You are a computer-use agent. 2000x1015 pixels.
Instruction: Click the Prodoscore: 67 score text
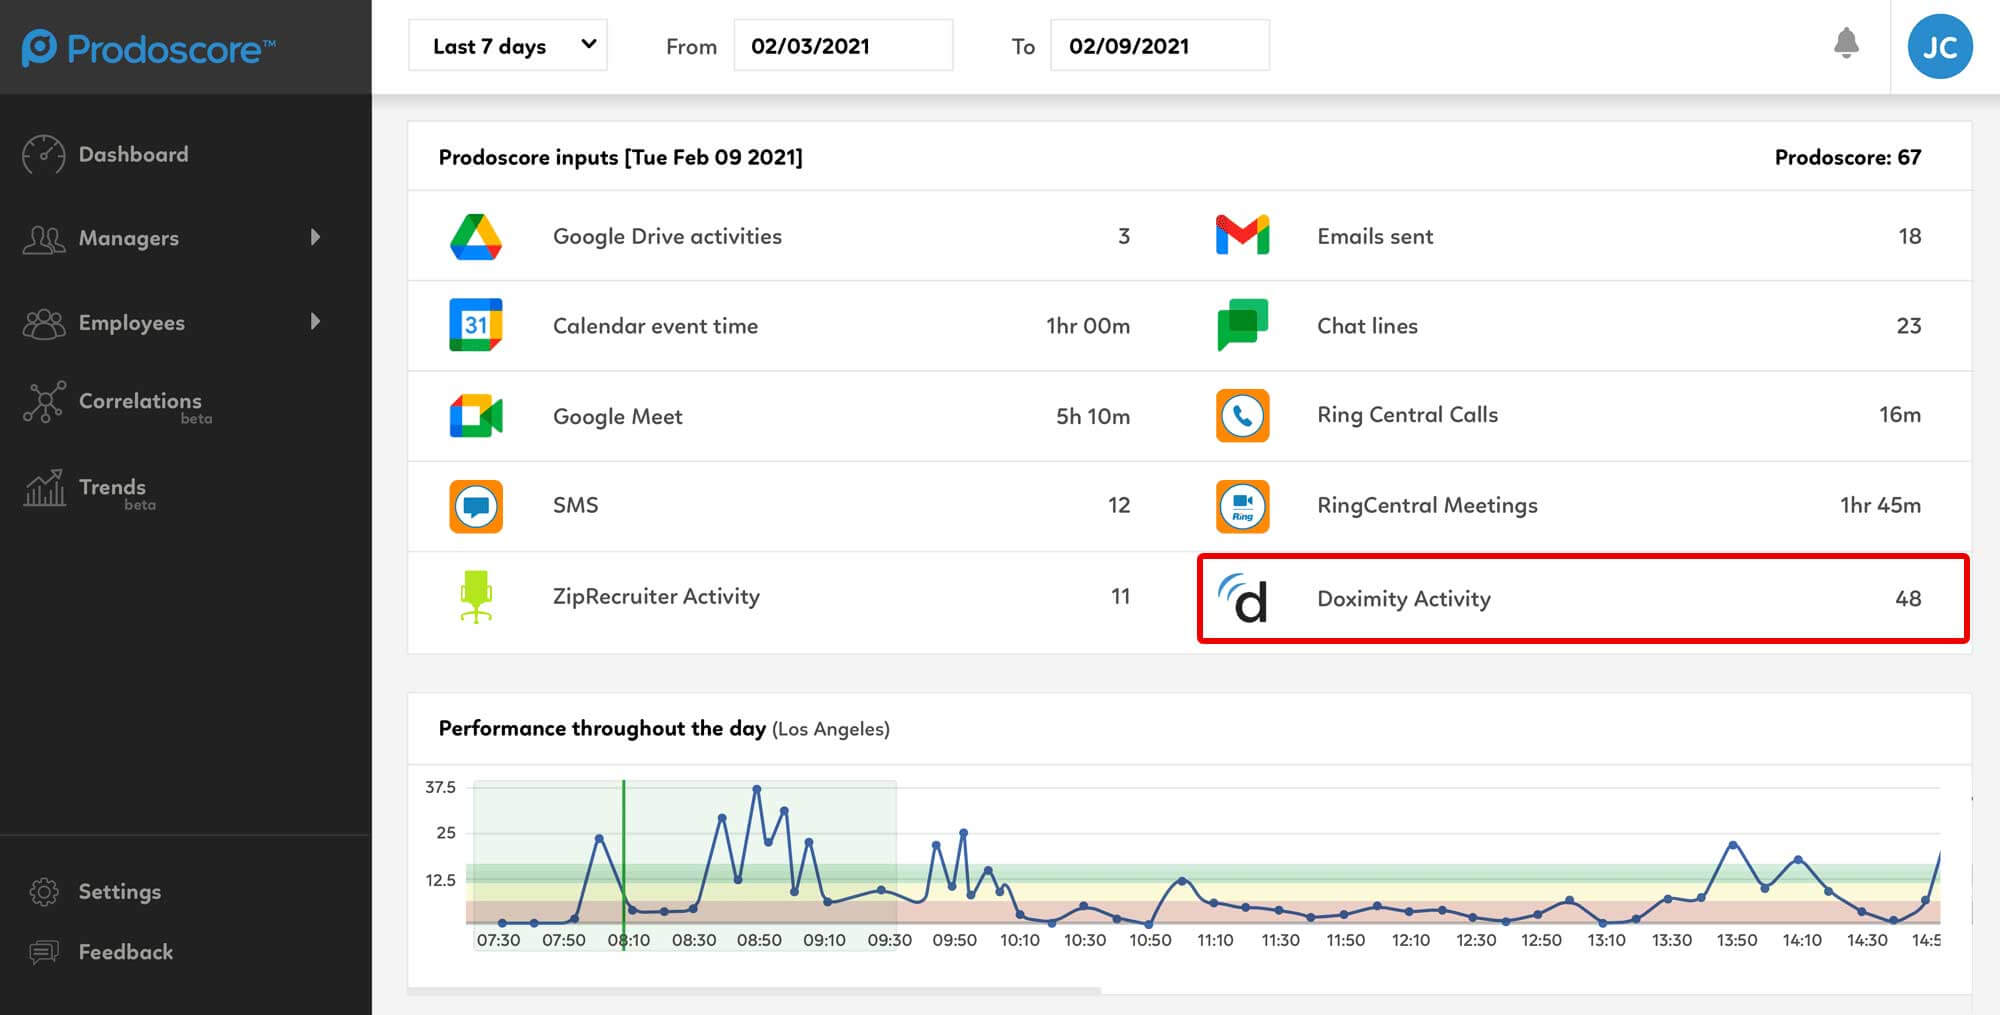click(x=1848, y=157)
